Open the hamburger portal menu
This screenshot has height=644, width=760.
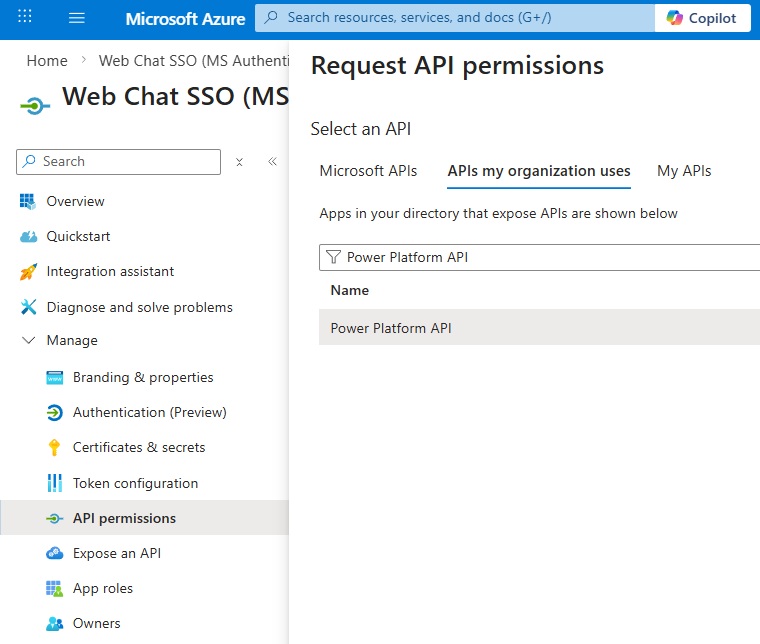77,18
